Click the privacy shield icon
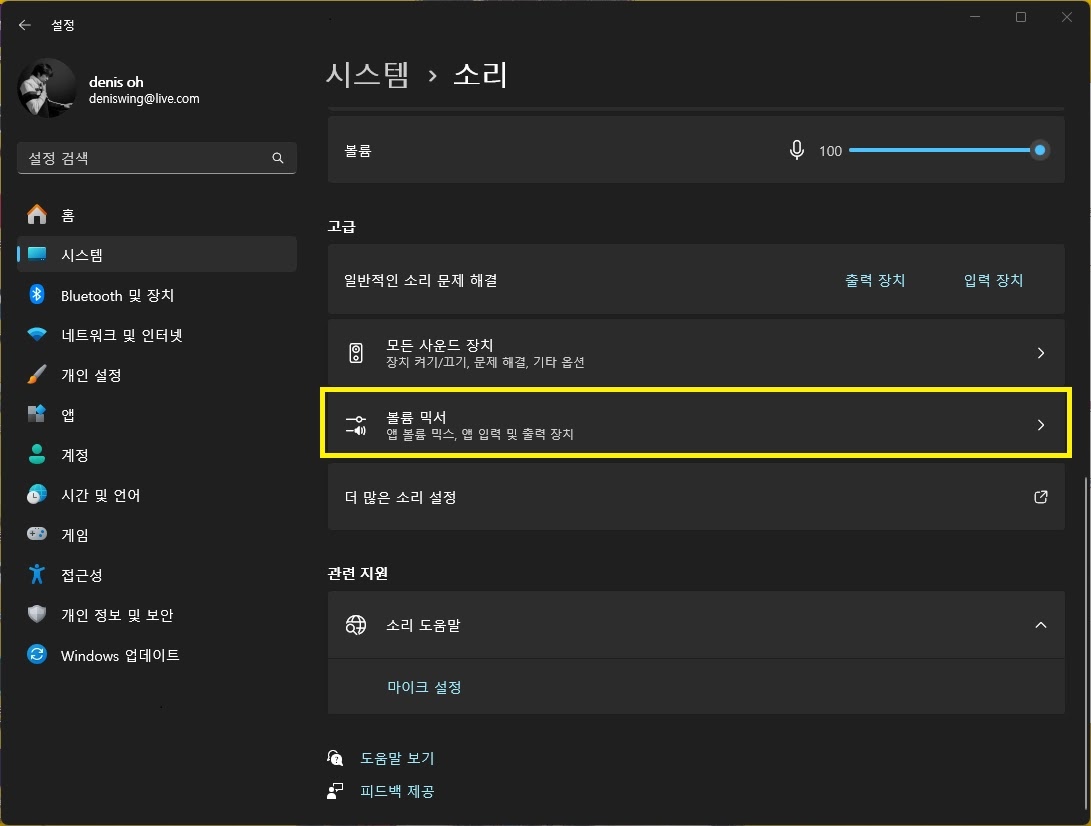Viewport: 1091px width, 826px height. coord(37,614)
